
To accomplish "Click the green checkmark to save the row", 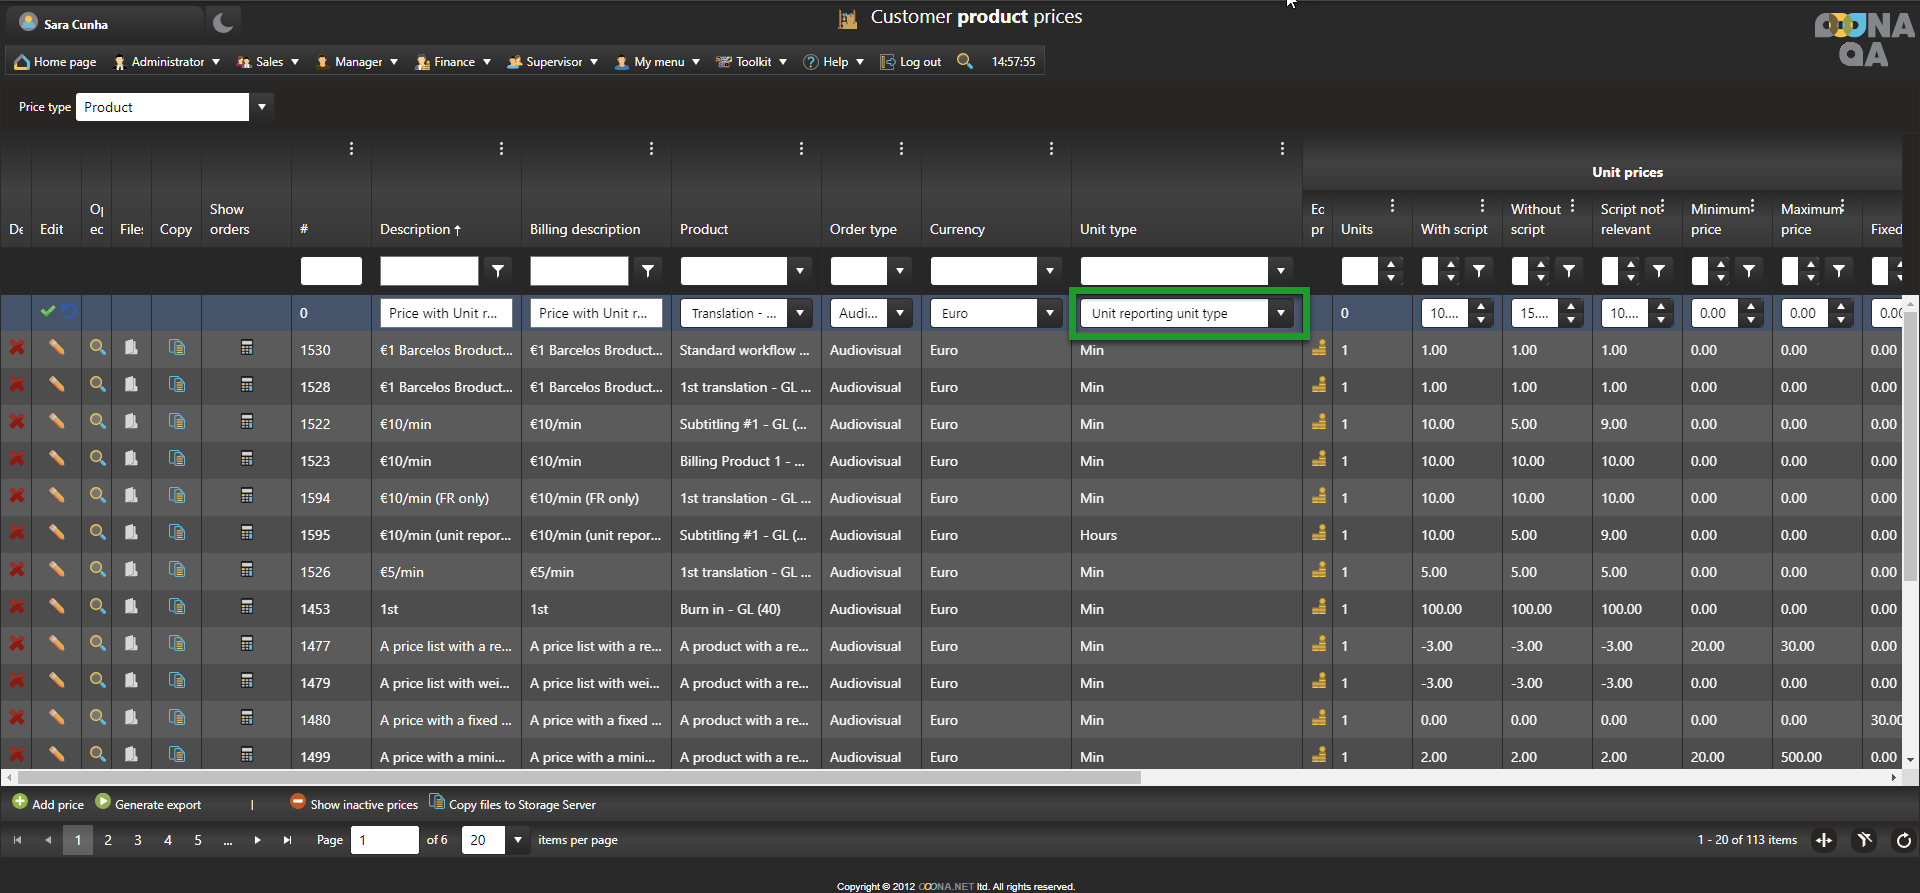I will [x=47, y=312].
